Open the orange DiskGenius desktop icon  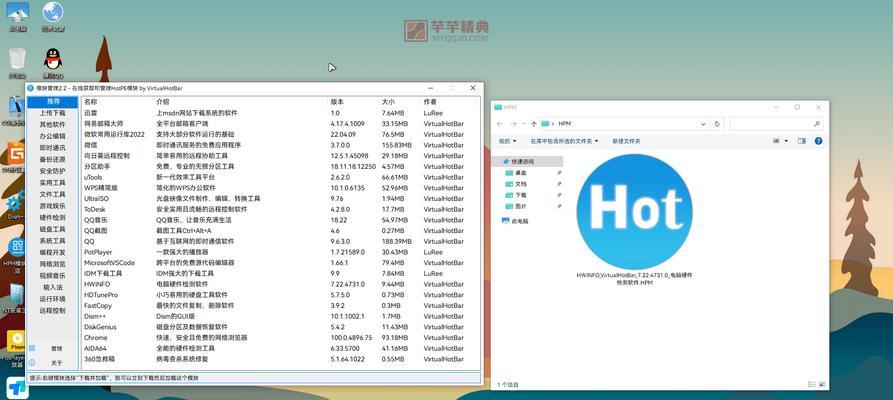[x=15, y=153]
